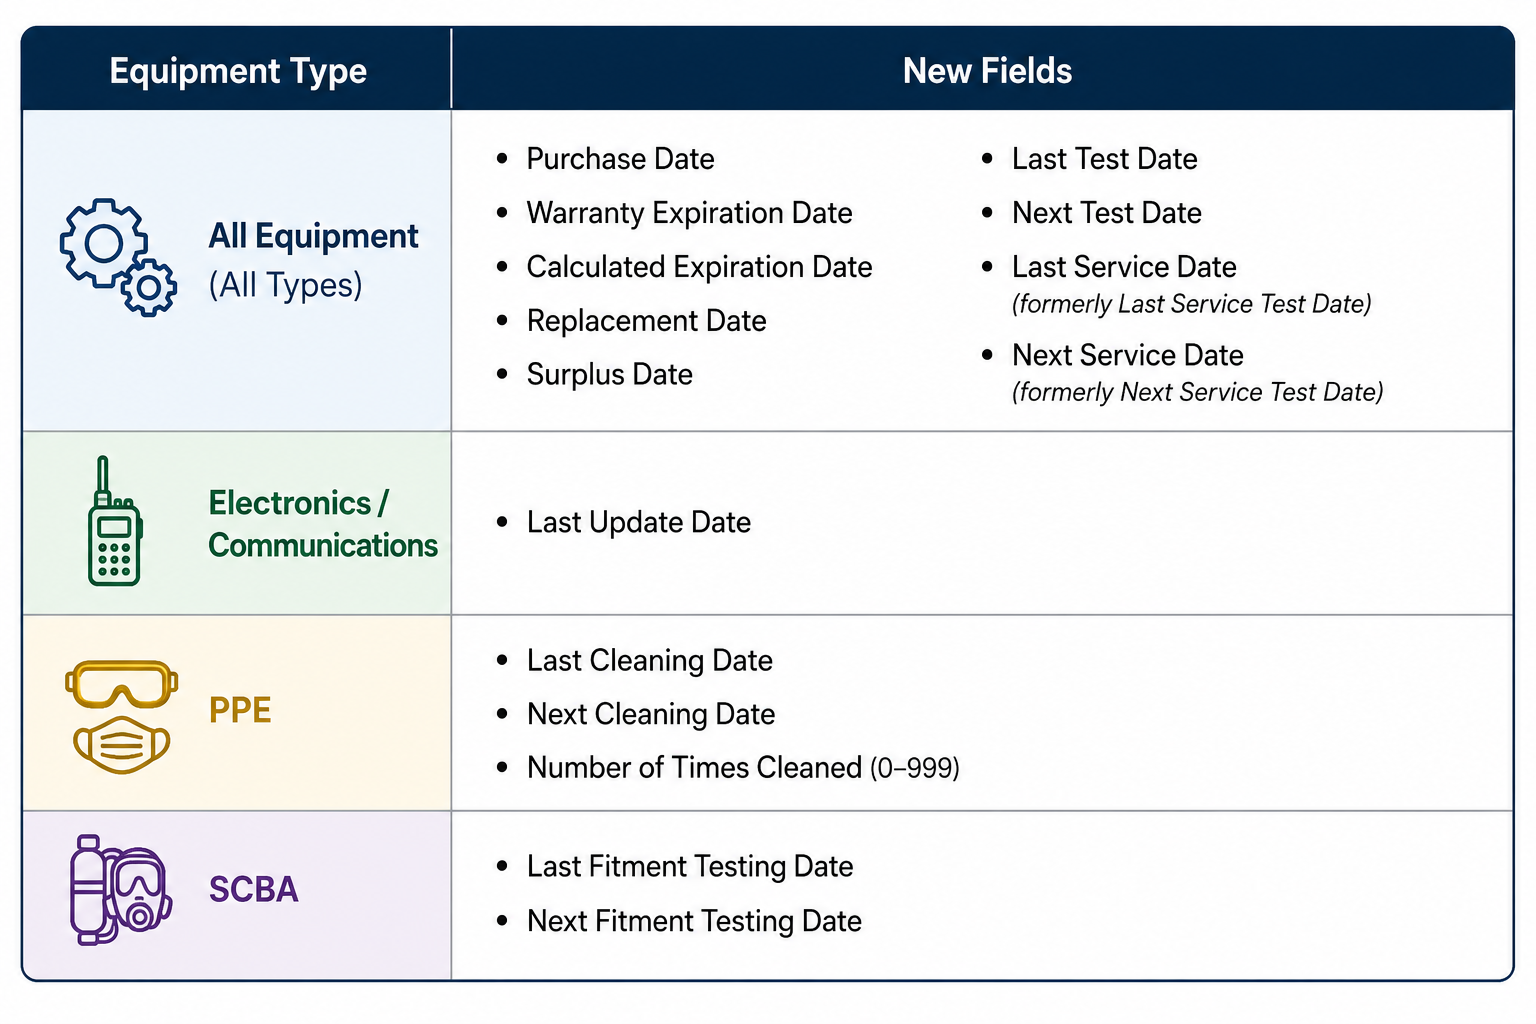The width and height of the screenshot is (1536, 1024).
Task: Click the SCBA row label
Action: 254,889
